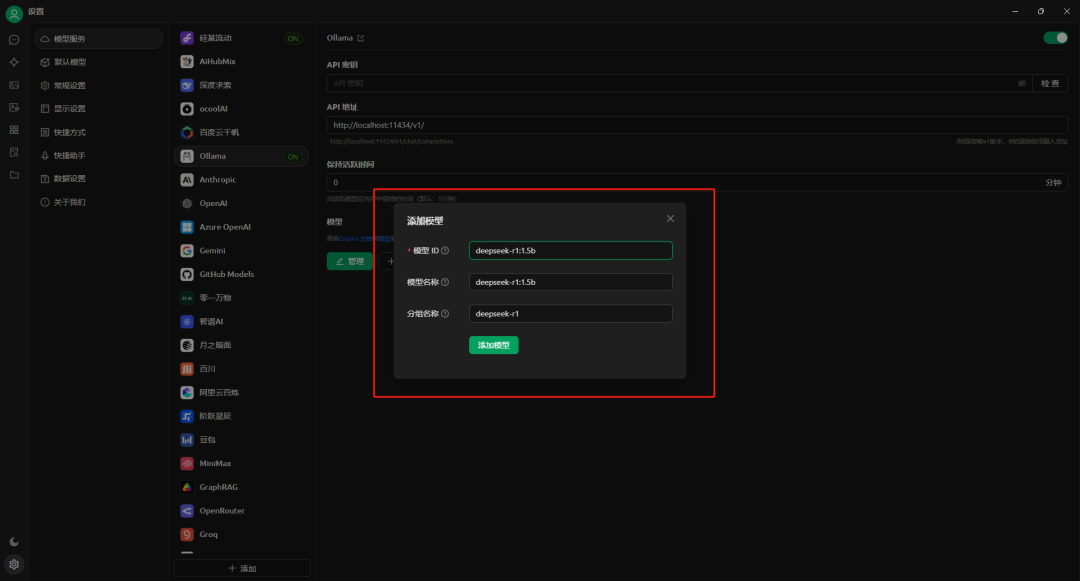The height and width of the screenshot is (581, 1080).
Task: Select Groq in the provider list
Action: (241, 534)
